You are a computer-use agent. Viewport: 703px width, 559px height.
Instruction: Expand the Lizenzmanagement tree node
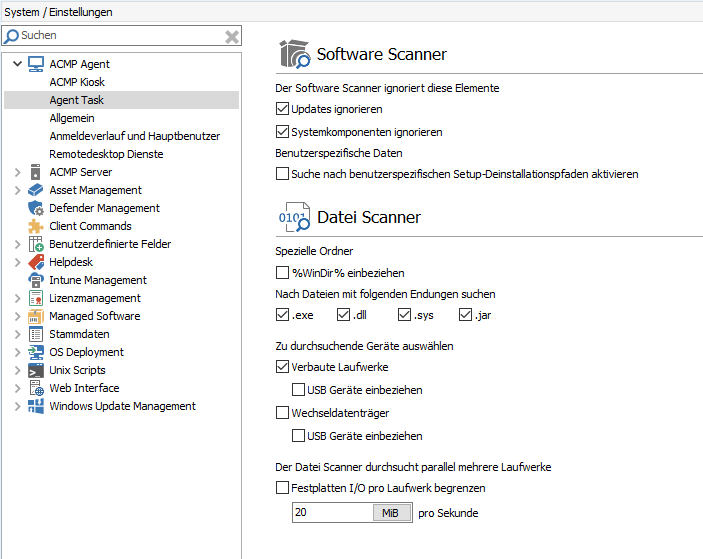pos(17,298)
